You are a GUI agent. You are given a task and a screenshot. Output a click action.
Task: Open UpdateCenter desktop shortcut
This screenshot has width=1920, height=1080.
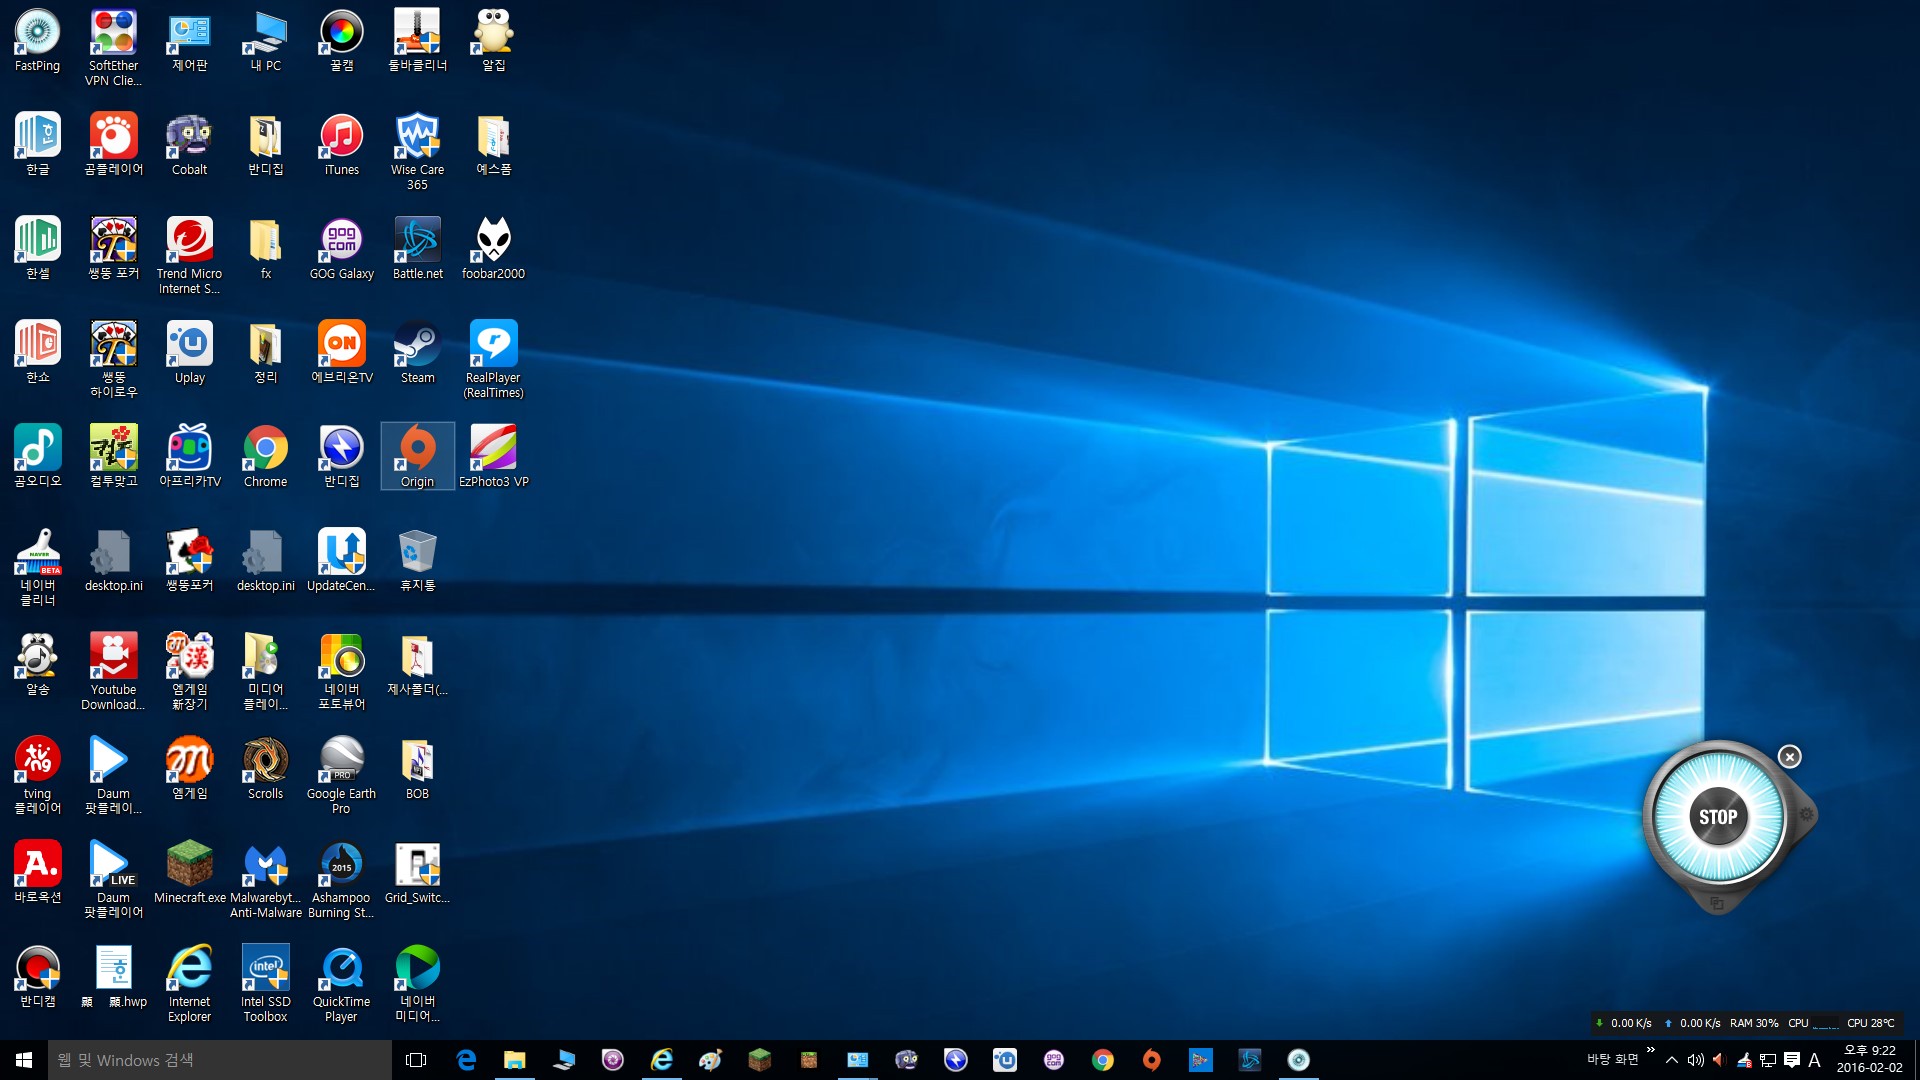[x=341, y=561]
